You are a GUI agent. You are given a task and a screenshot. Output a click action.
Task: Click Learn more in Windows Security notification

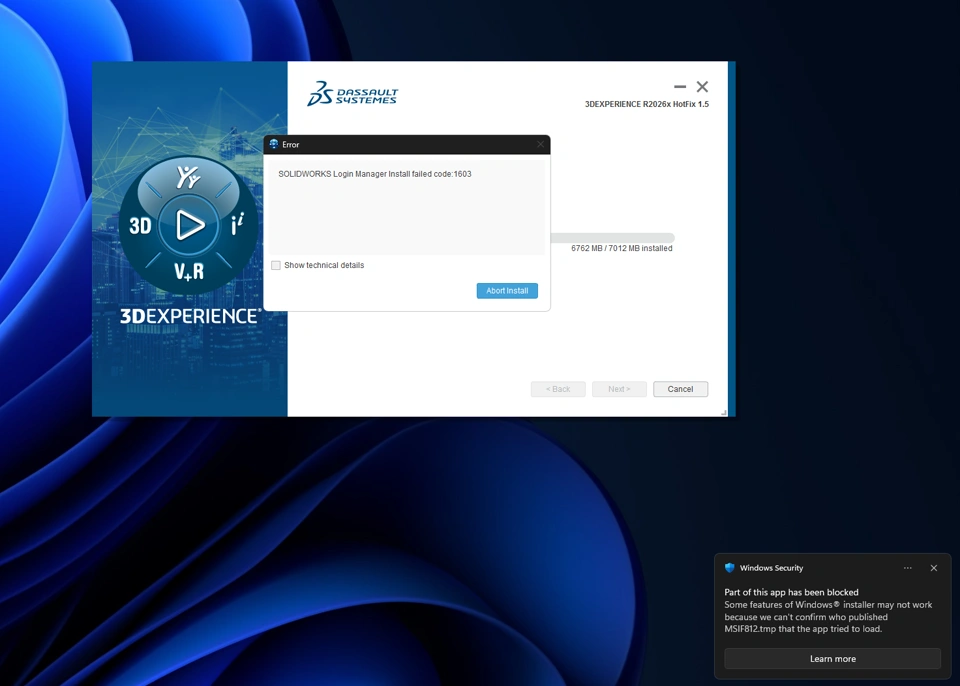pos(833,658)
